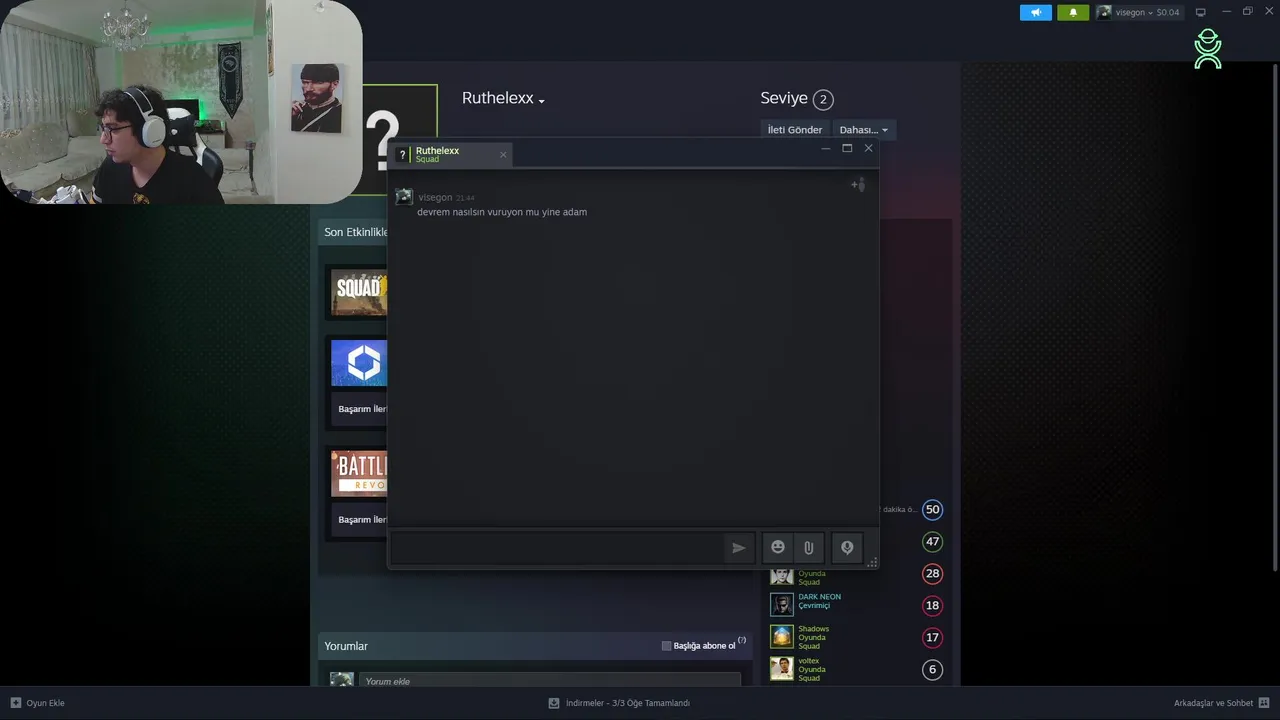Click the Yorum ekle comment field
Screen dimensions: 1280x720
[549, 681]
